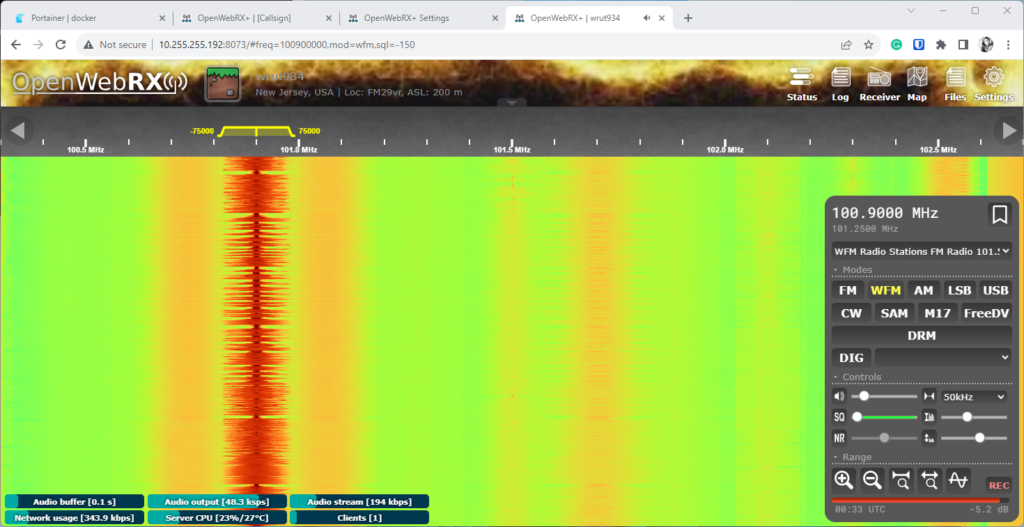1024x527 pixels.
Task: Open the WFM Radio Stations bookmark dropdown
Action: click(921, 251)
